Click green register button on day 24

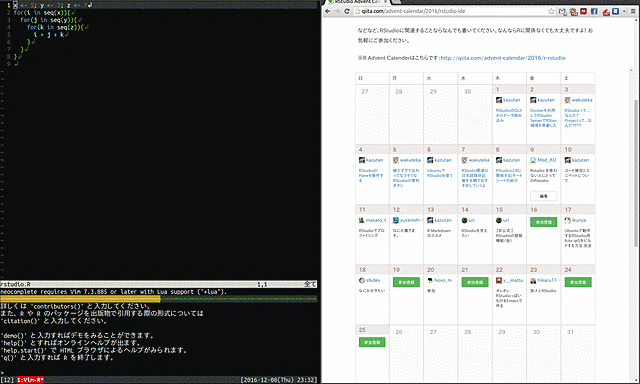578,282
